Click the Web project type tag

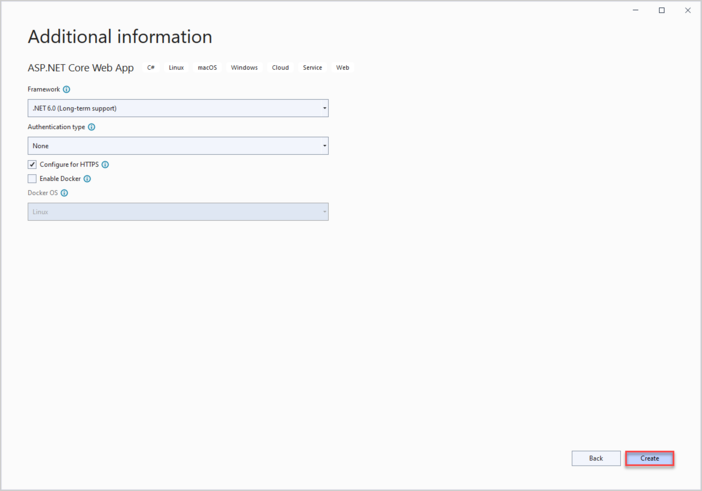[342, 68]
